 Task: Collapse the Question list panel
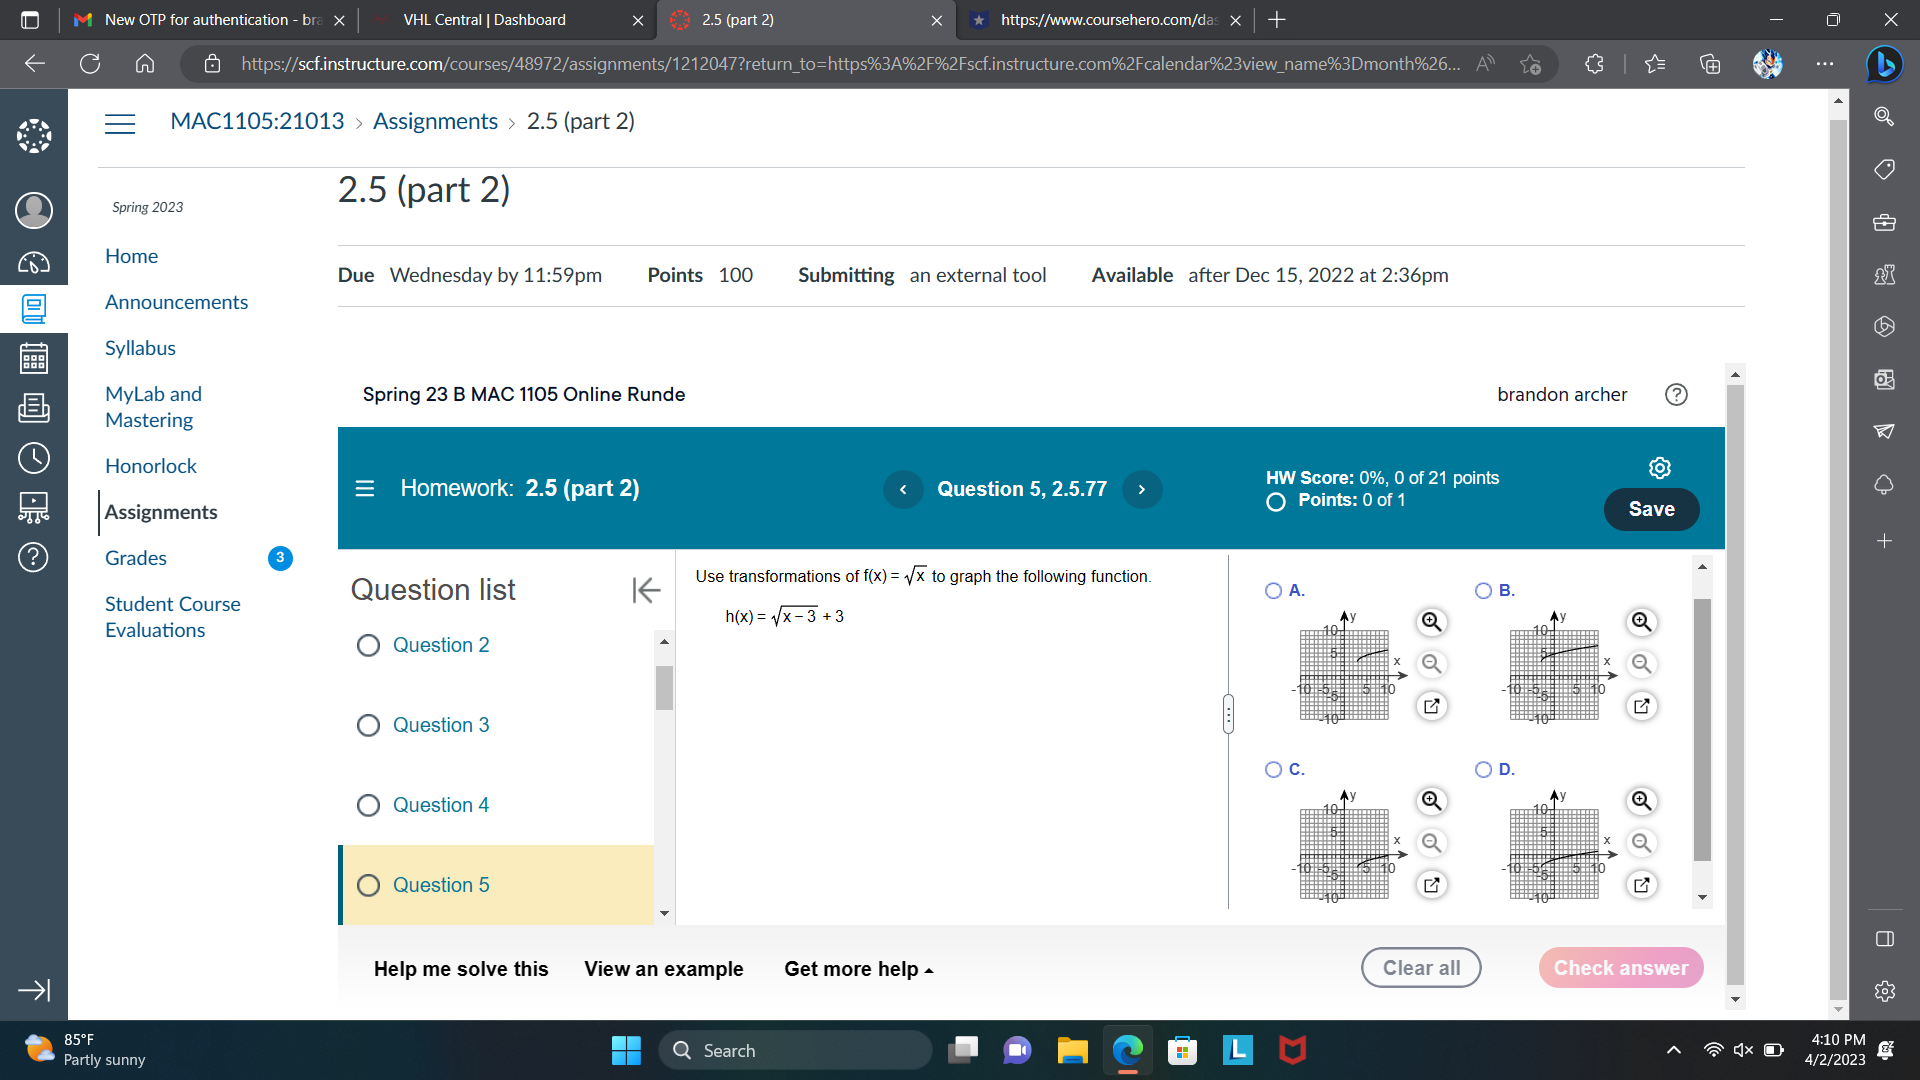(x=646, y=590)
